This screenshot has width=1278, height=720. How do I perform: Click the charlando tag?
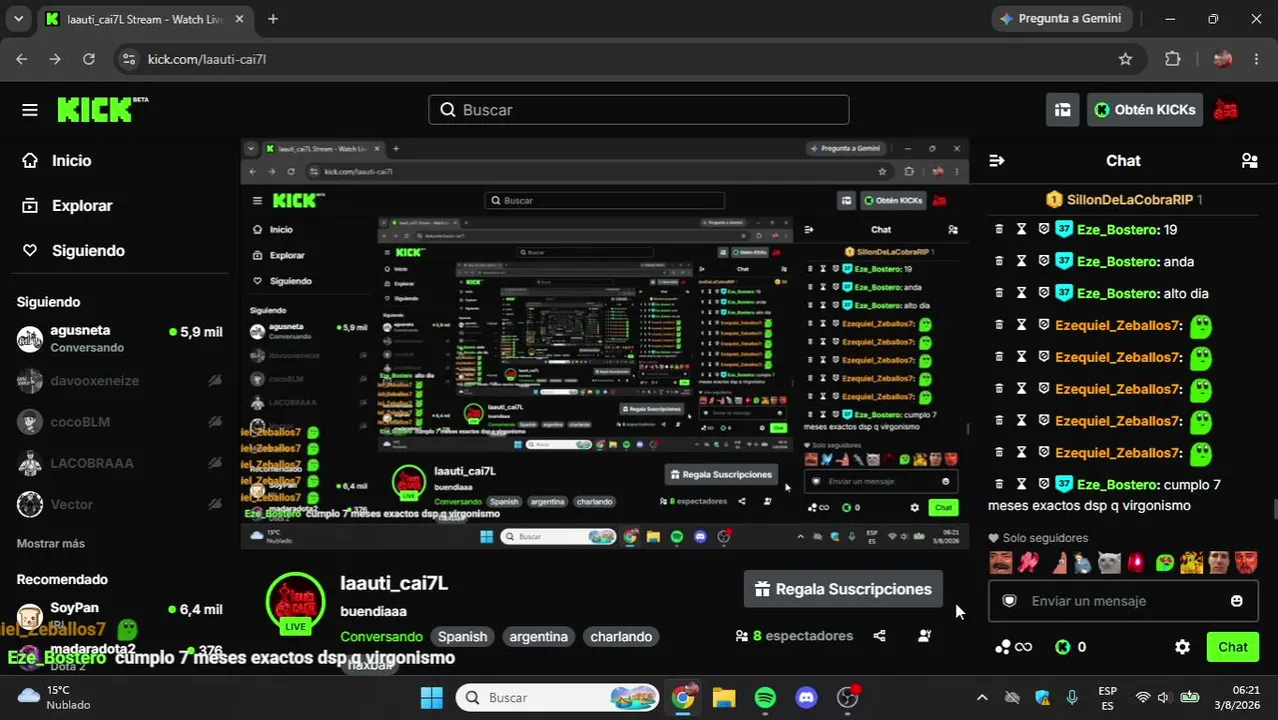621,636
